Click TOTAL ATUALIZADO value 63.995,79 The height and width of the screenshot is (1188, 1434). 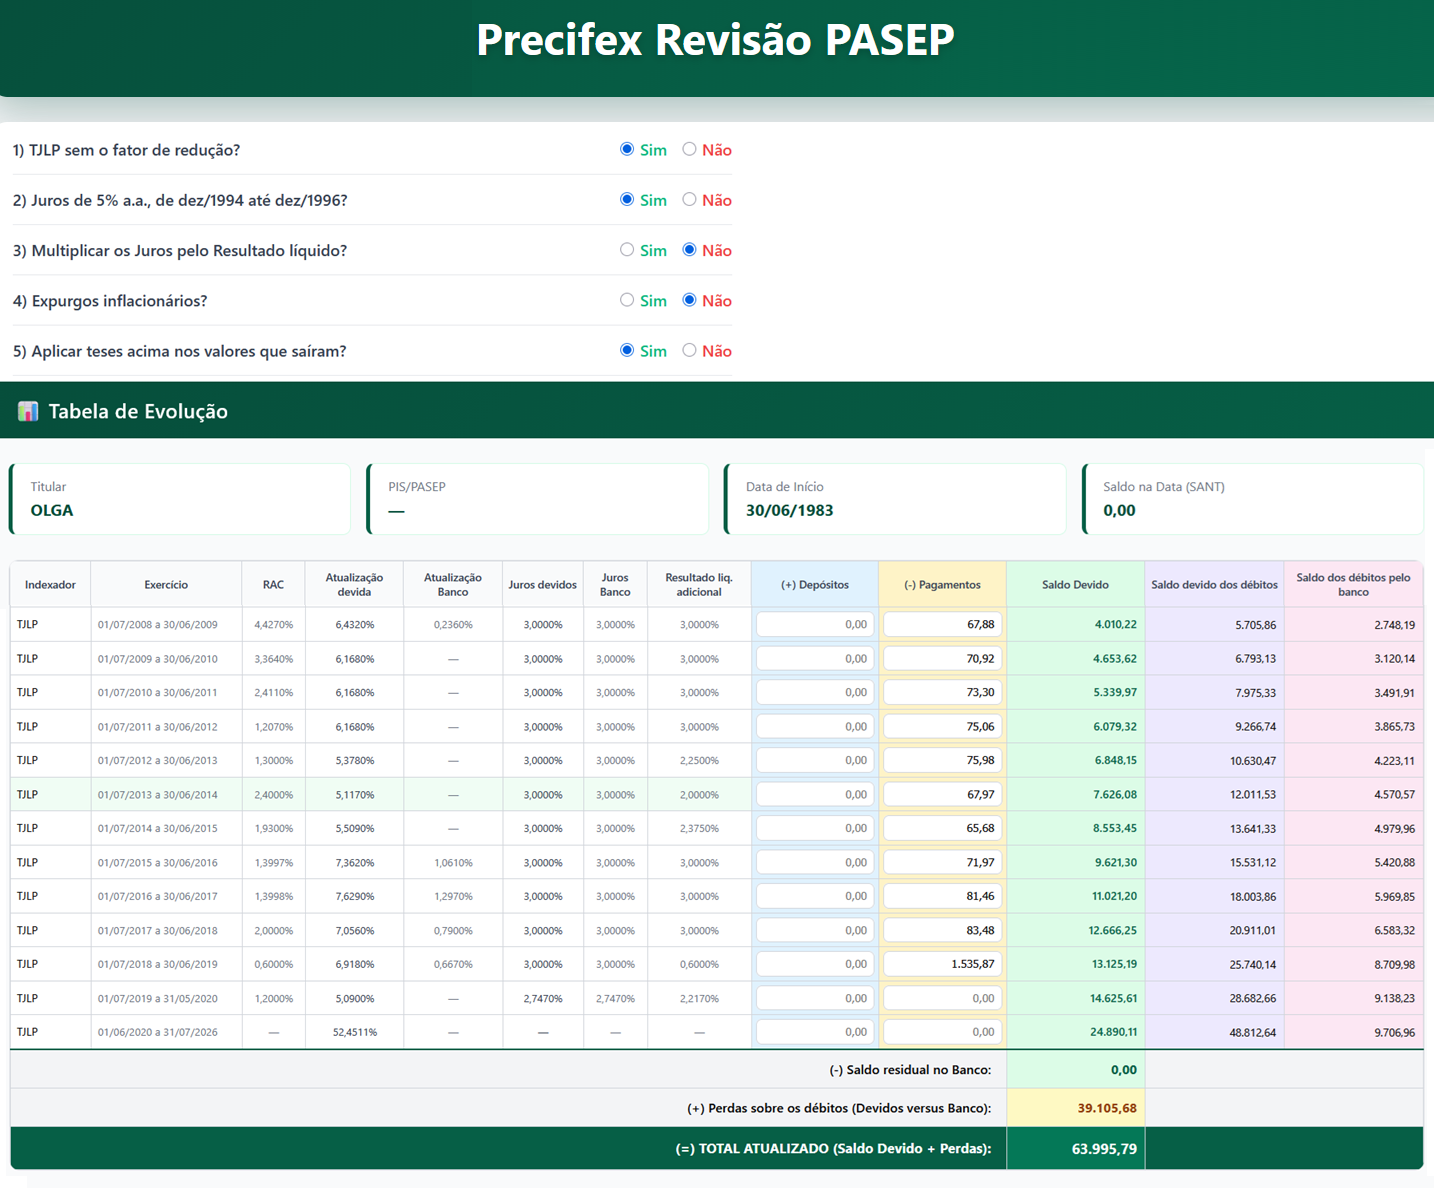point(1104,1149)
